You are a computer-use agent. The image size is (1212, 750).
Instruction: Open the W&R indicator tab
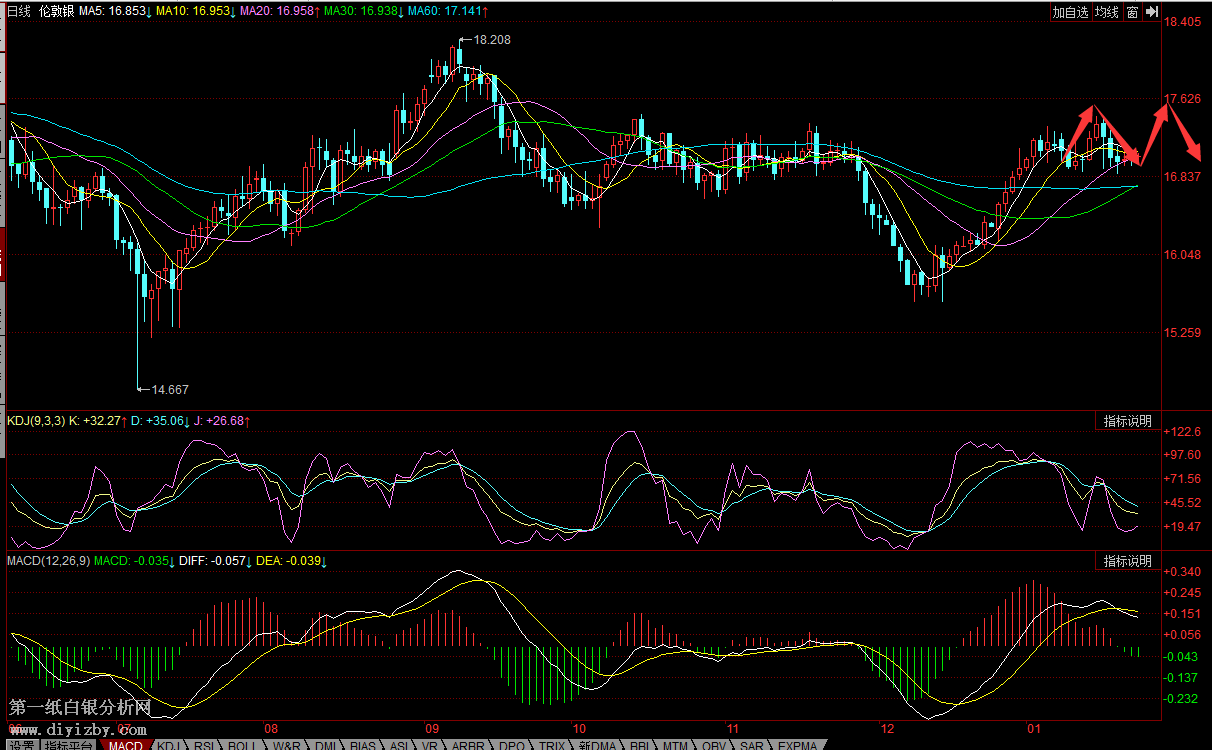tap(286, 745)
